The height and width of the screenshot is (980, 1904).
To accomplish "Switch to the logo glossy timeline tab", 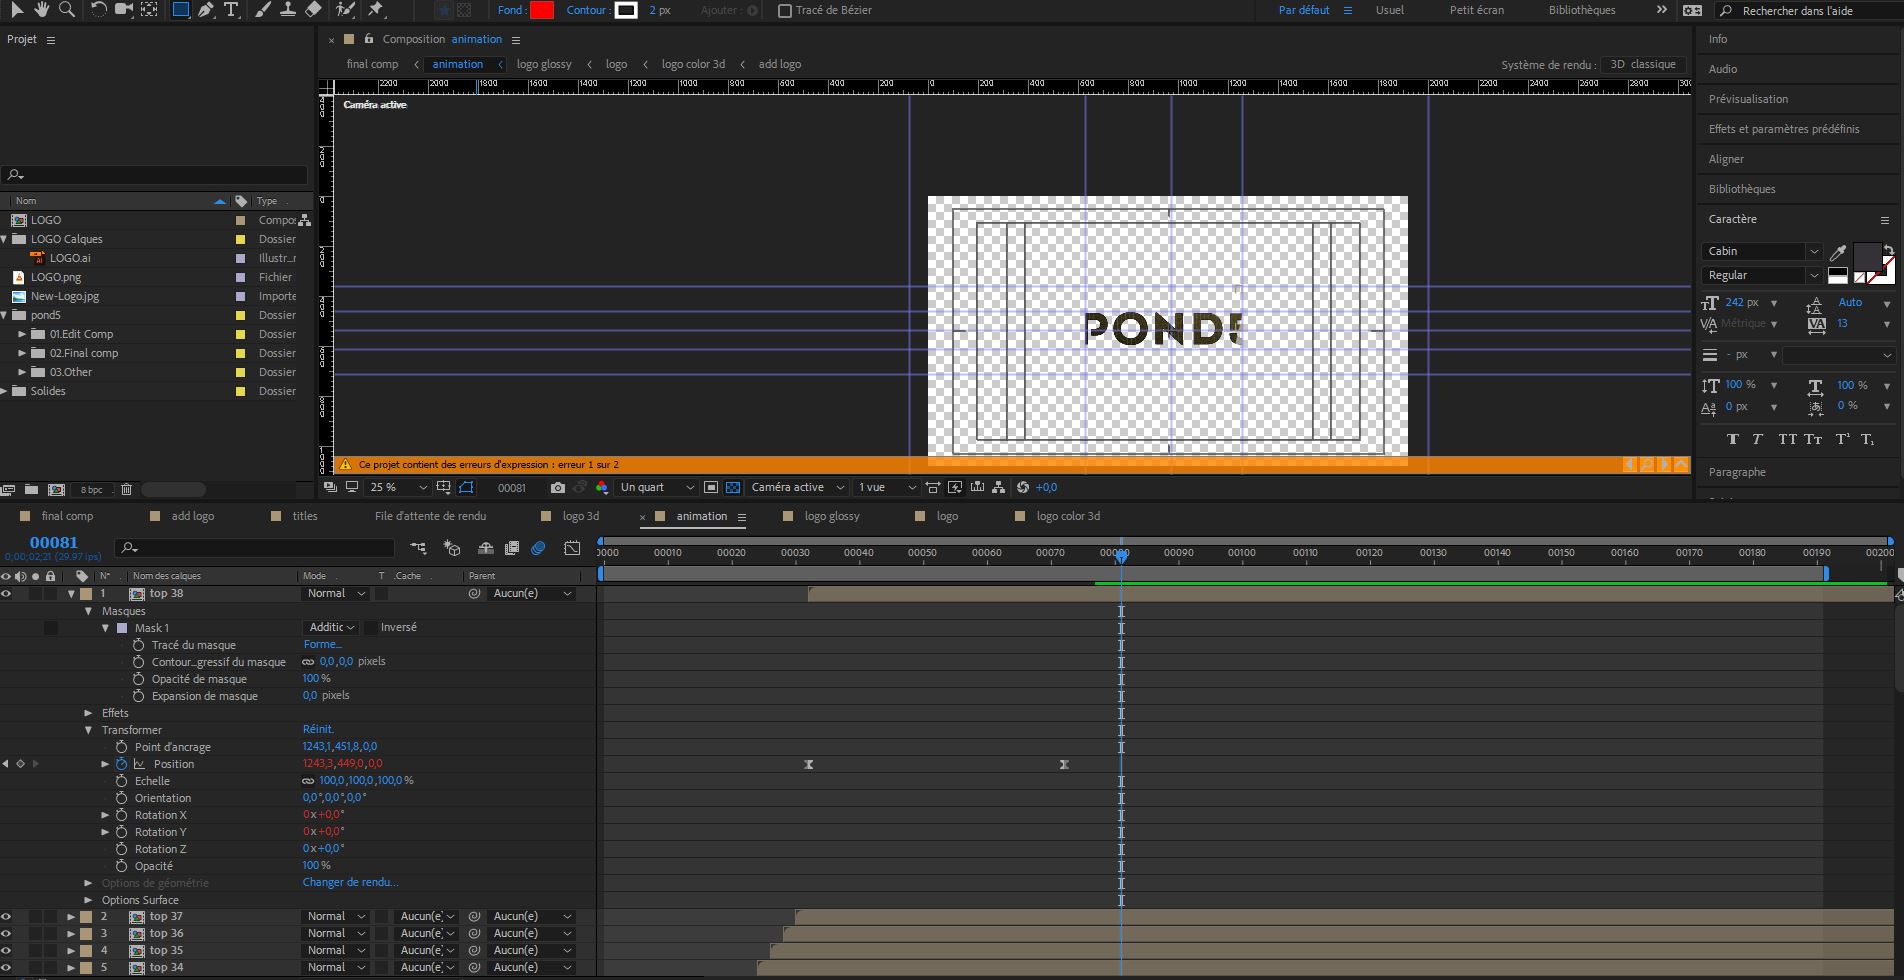I will [831, 517].
